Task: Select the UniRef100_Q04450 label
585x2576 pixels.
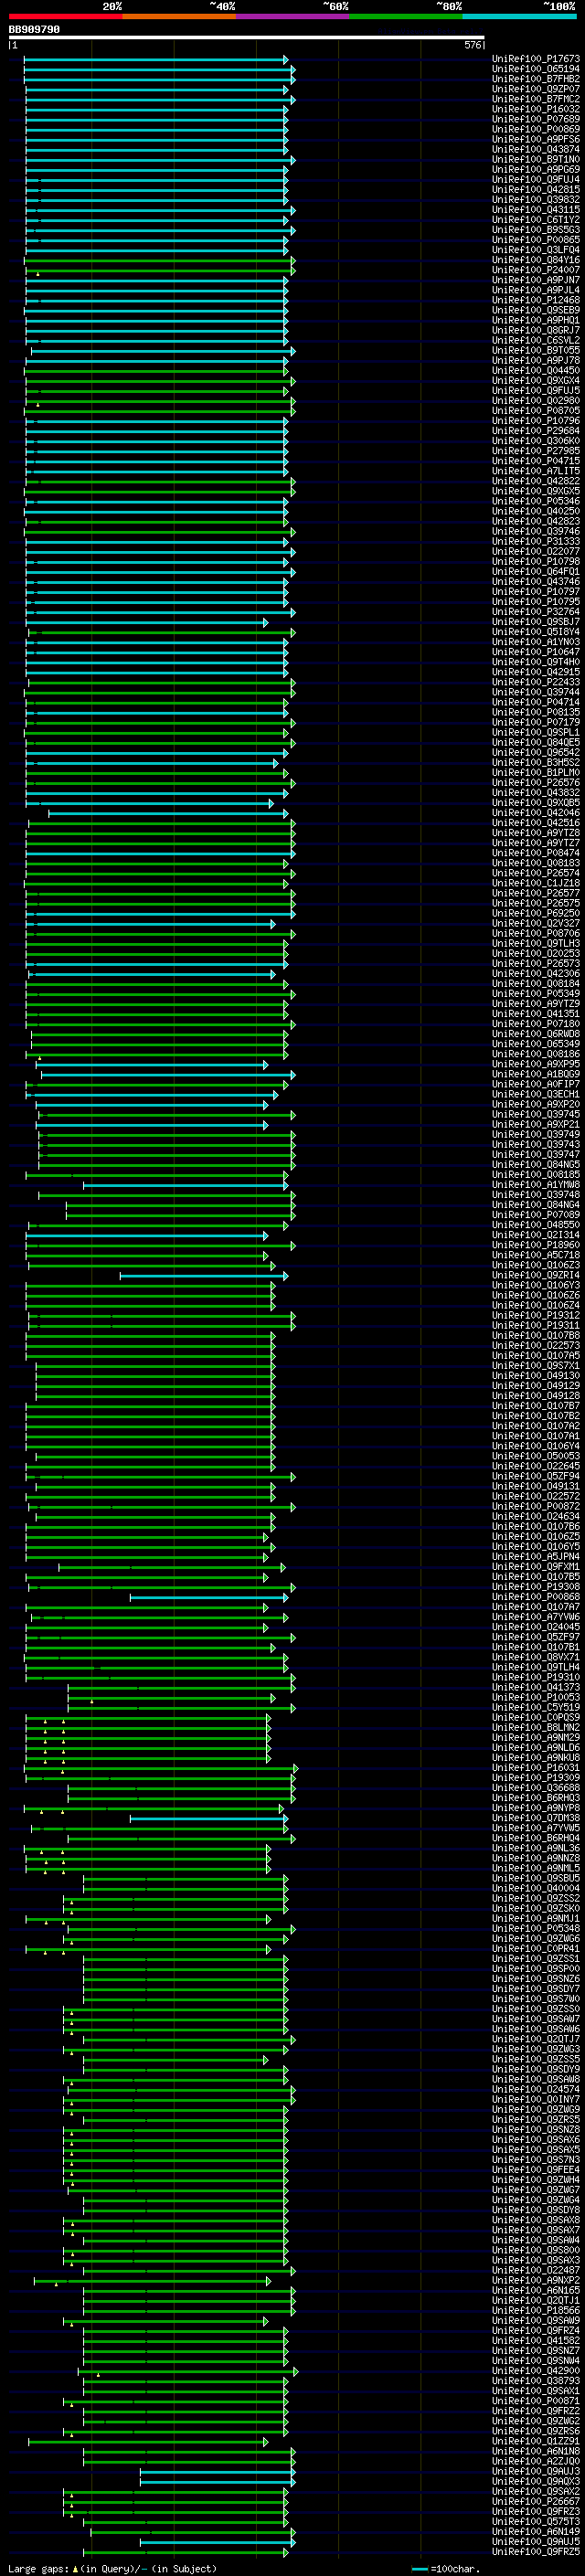Action: click(536, 371)
